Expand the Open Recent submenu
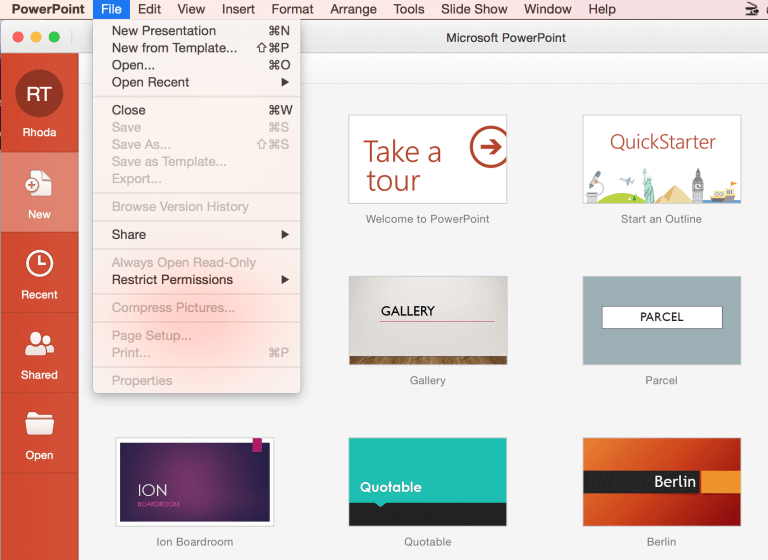Viewport: 768px width, 560px height. pyautogui.click(x=196, y=82)
